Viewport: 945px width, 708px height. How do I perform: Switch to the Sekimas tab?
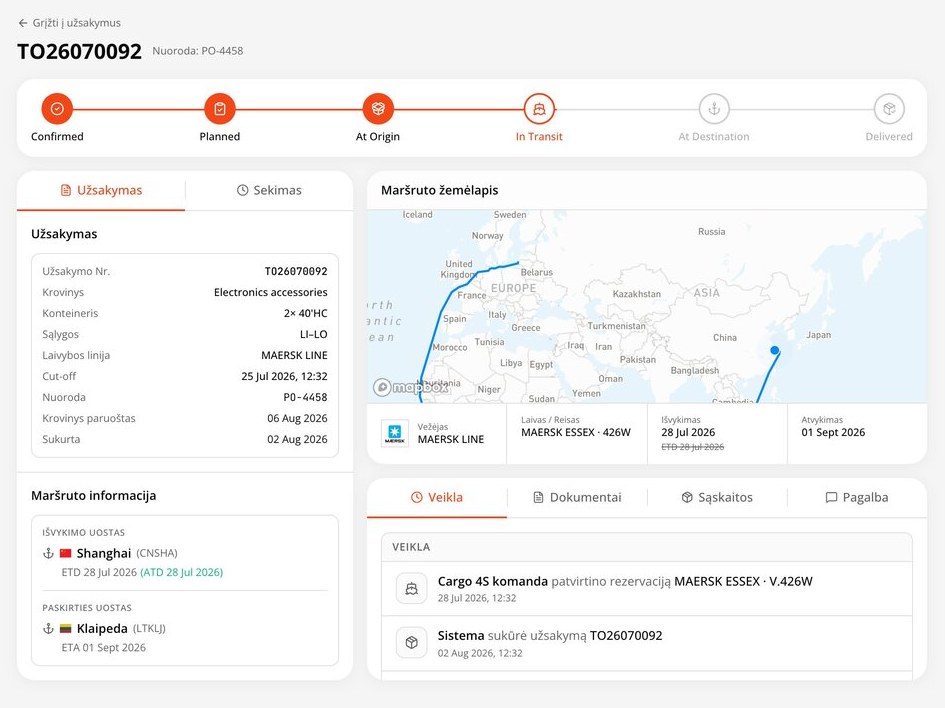(269, 190)
